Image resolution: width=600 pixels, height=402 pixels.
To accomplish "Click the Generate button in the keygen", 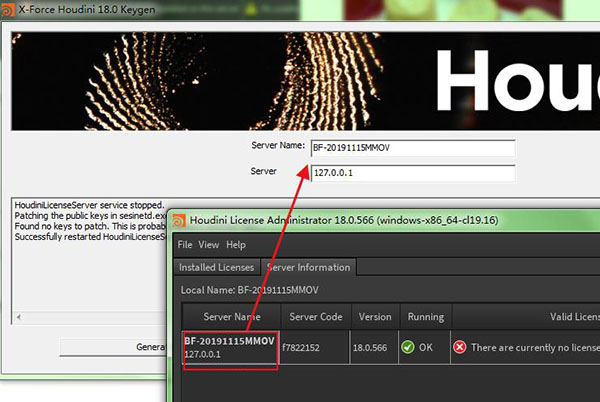I will coord(113,347).
